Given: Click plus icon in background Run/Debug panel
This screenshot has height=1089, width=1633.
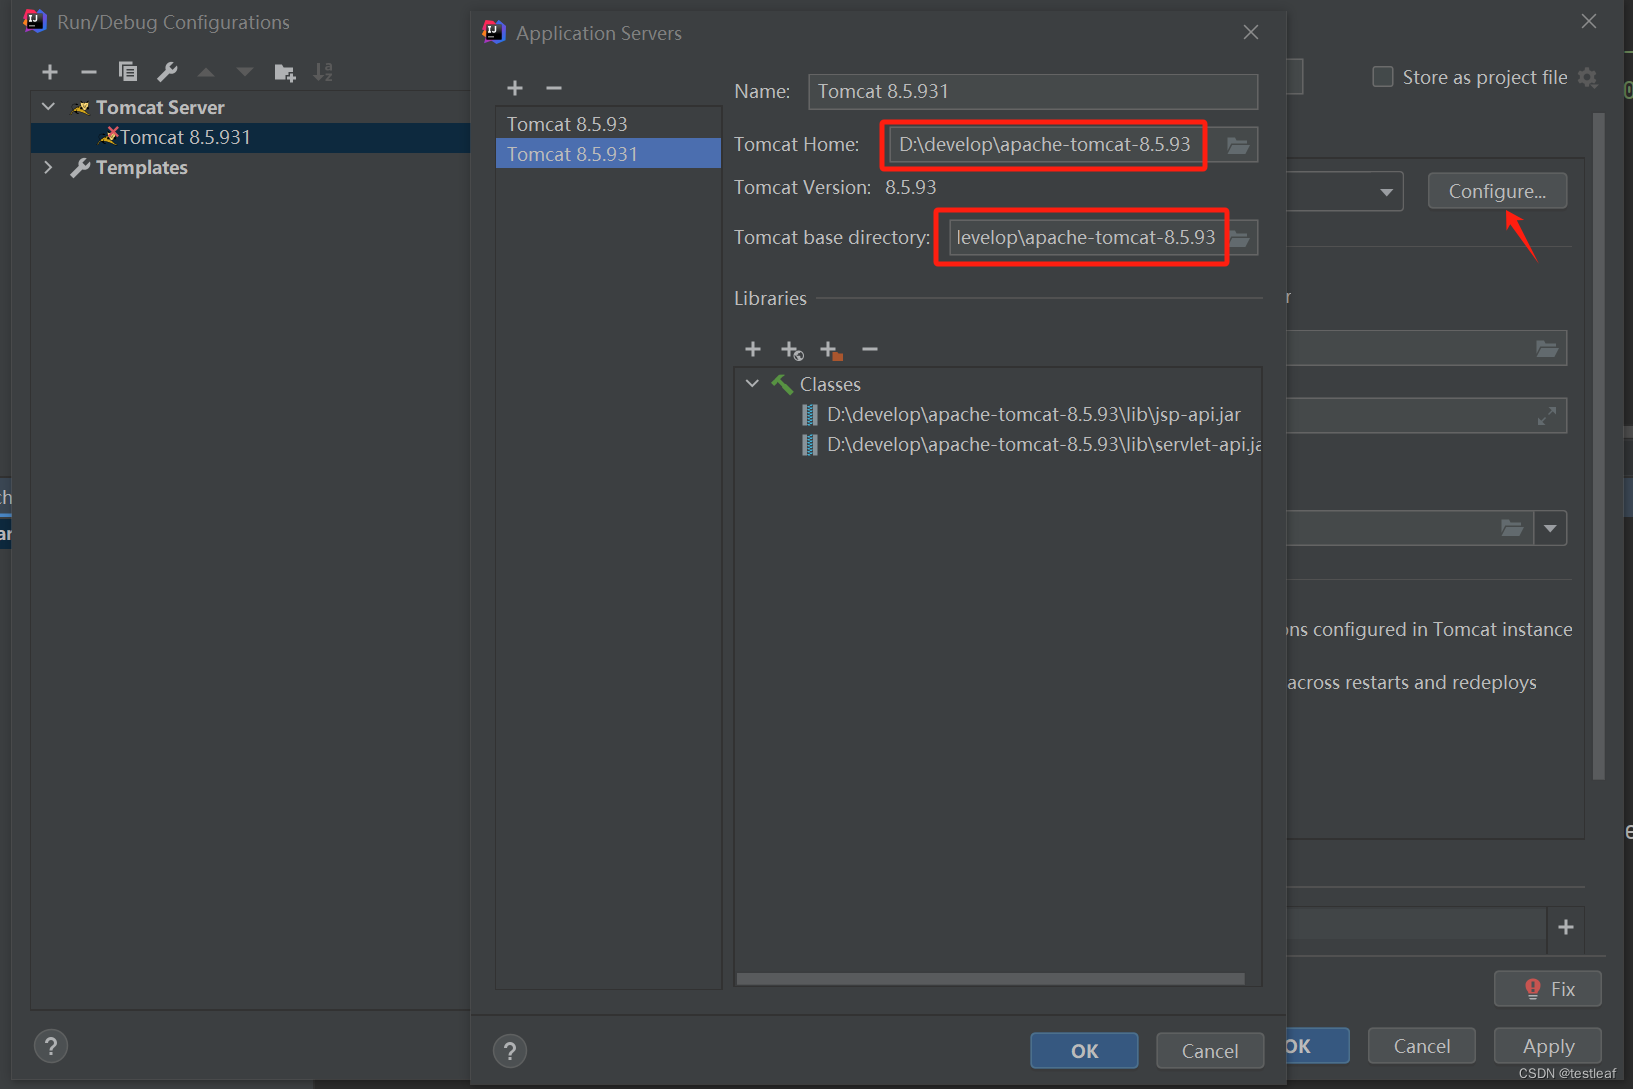Looking at the screenshot, I should (x=1566, y=927).
